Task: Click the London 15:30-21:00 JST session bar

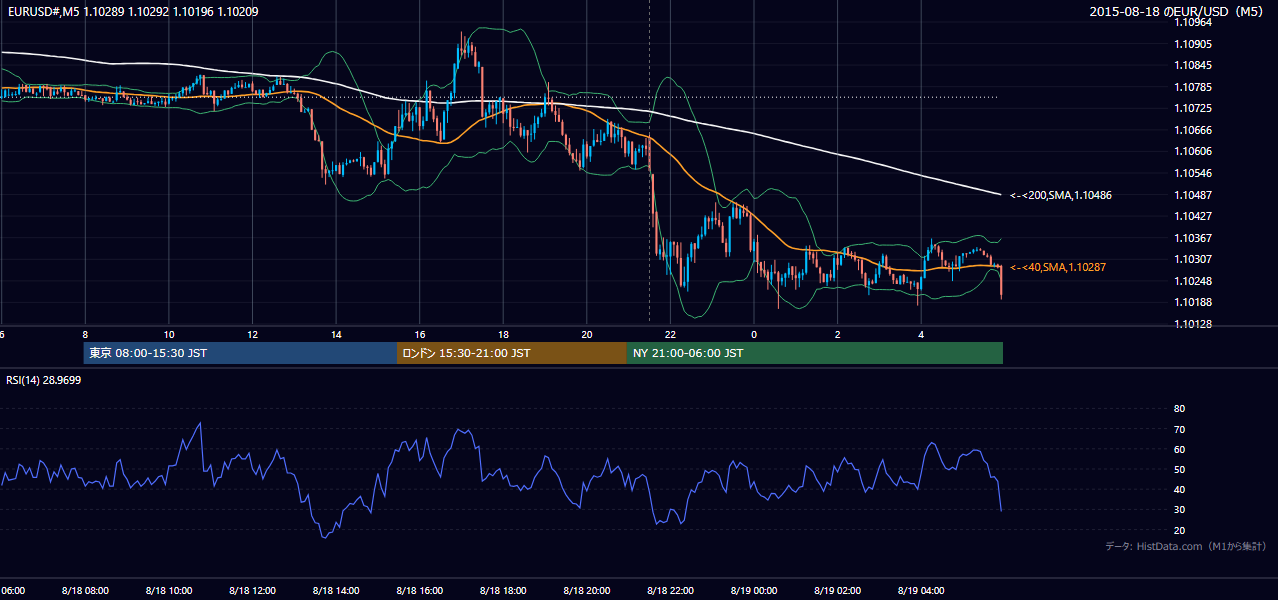Action: coord(512,353)
